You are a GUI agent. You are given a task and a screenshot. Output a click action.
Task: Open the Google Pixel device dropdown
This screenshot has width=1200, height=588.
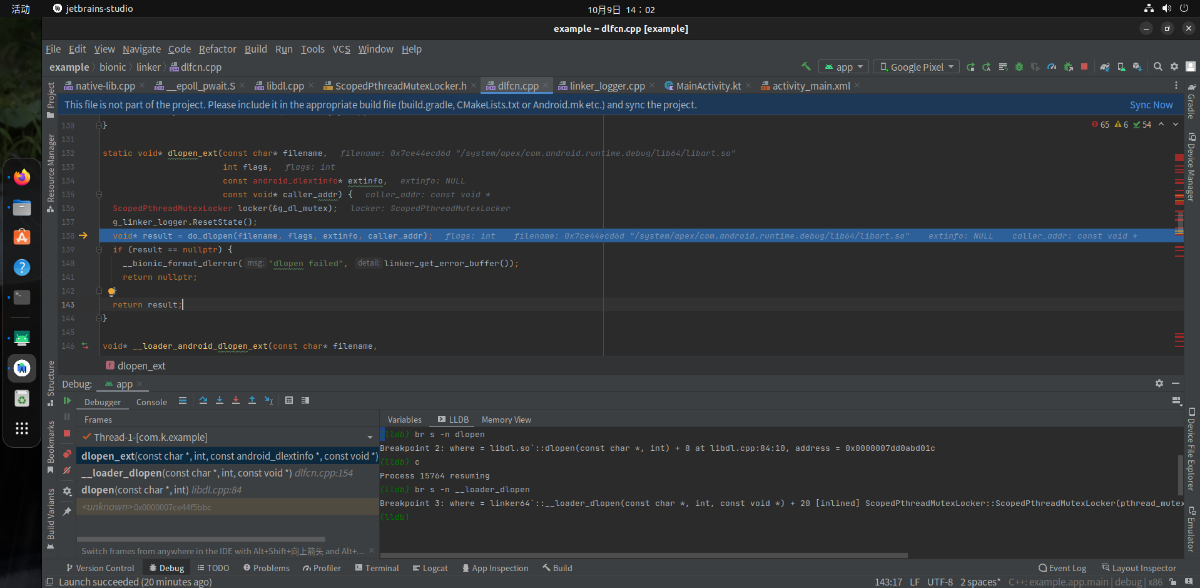916,67
